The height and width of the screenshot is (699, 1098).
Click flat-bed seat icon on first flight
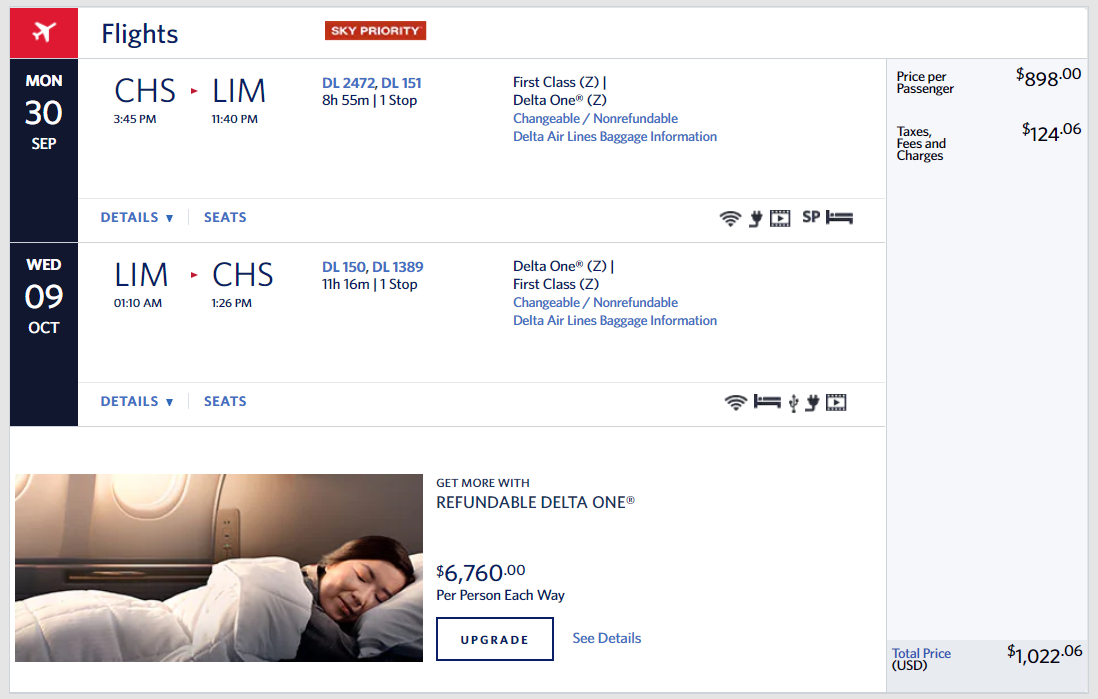(x=839, y=218)
